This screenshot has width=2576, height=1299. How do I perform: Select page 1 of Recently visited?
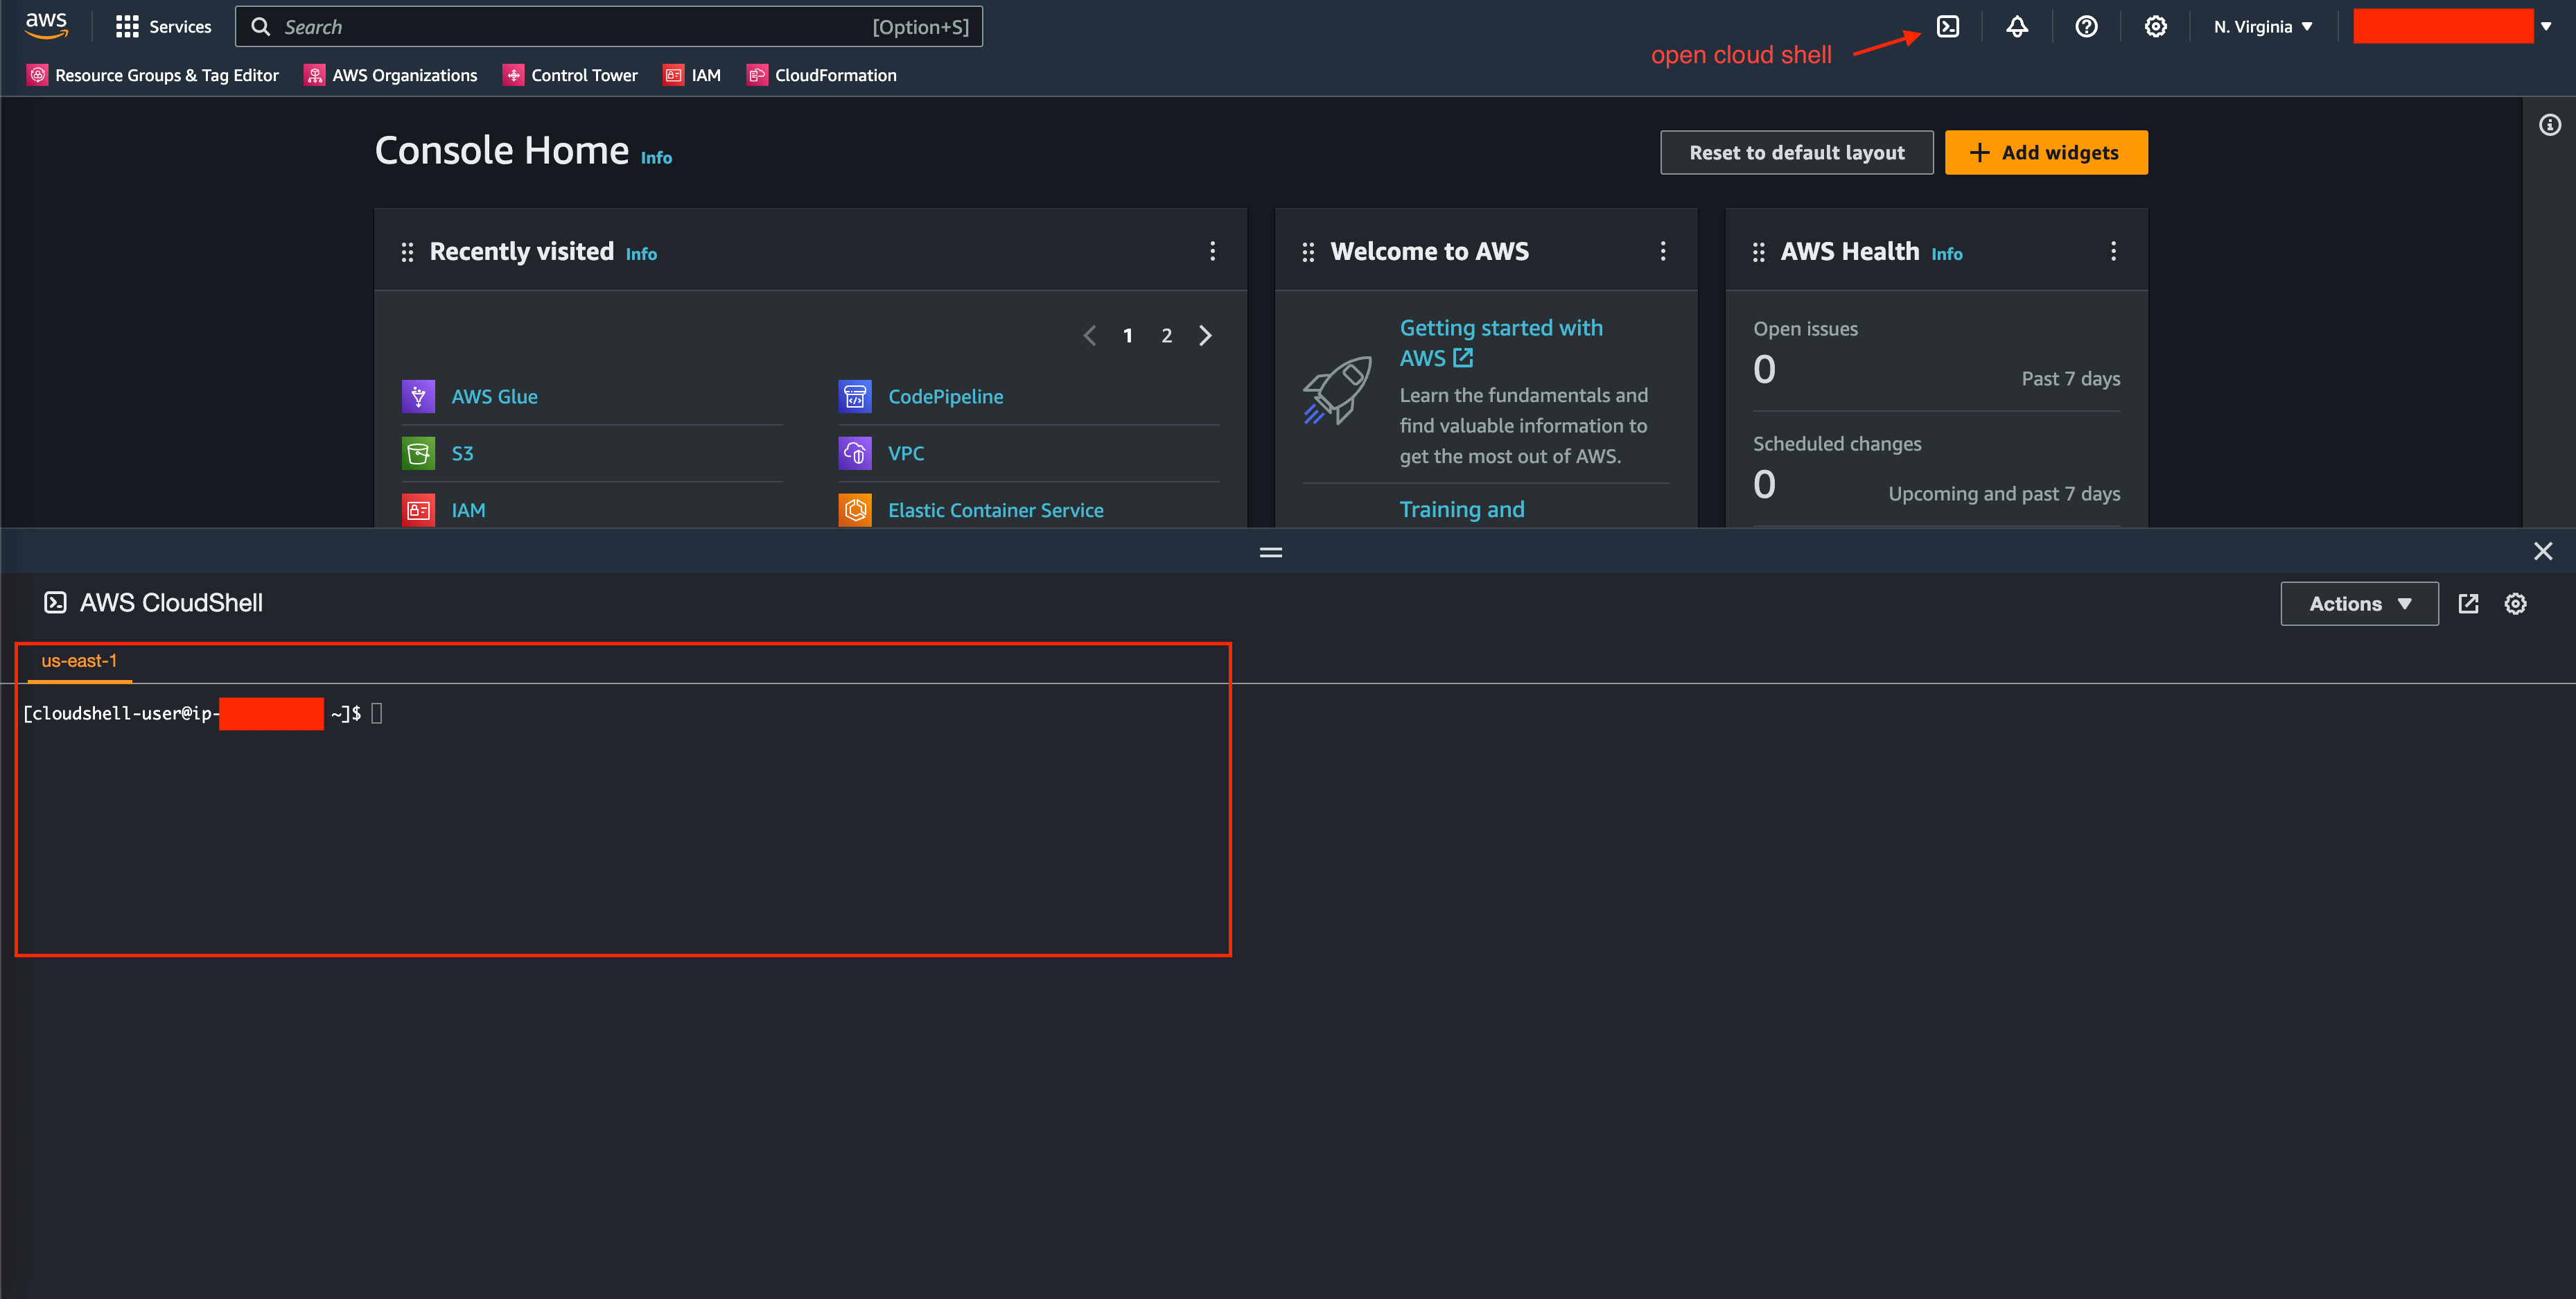tap(1128, 336)
